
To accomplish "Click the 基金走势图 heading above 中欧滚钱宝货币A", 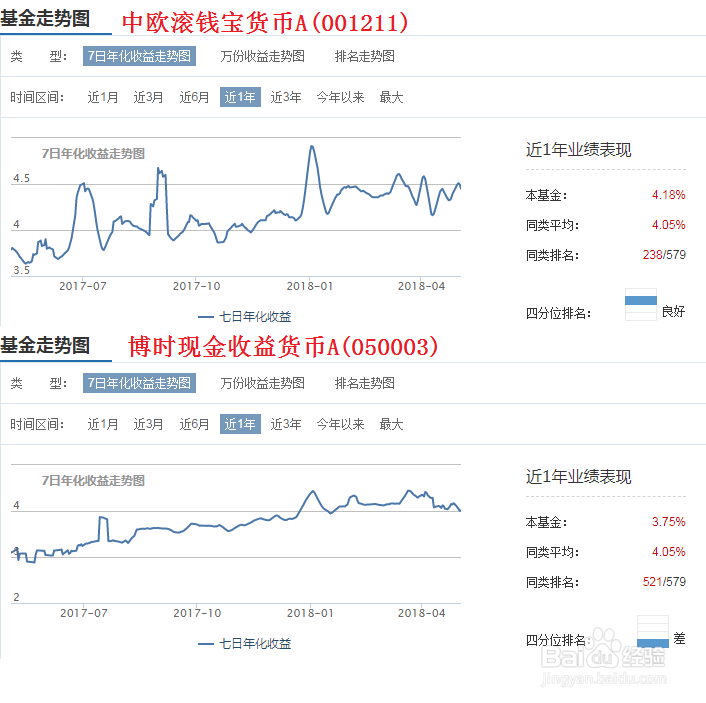I will pyautogui.click(x=45, y=19).
